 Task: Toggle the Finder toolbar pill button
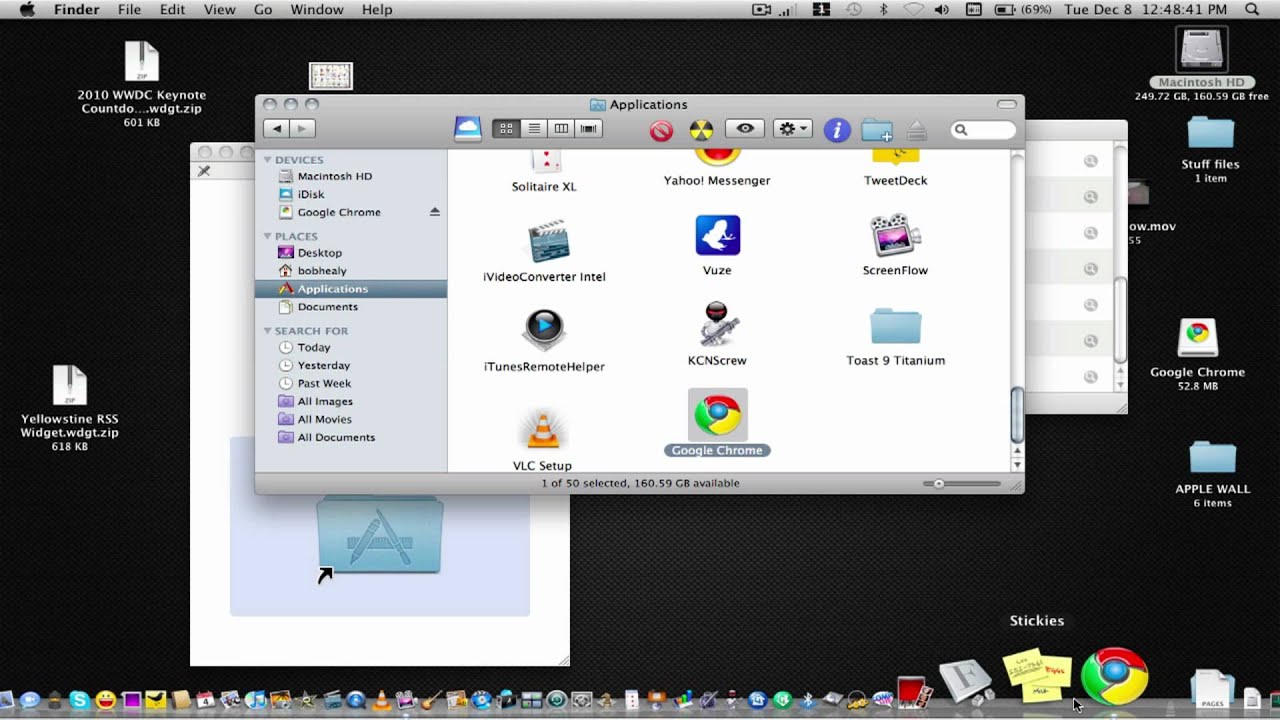(1006, 104)
